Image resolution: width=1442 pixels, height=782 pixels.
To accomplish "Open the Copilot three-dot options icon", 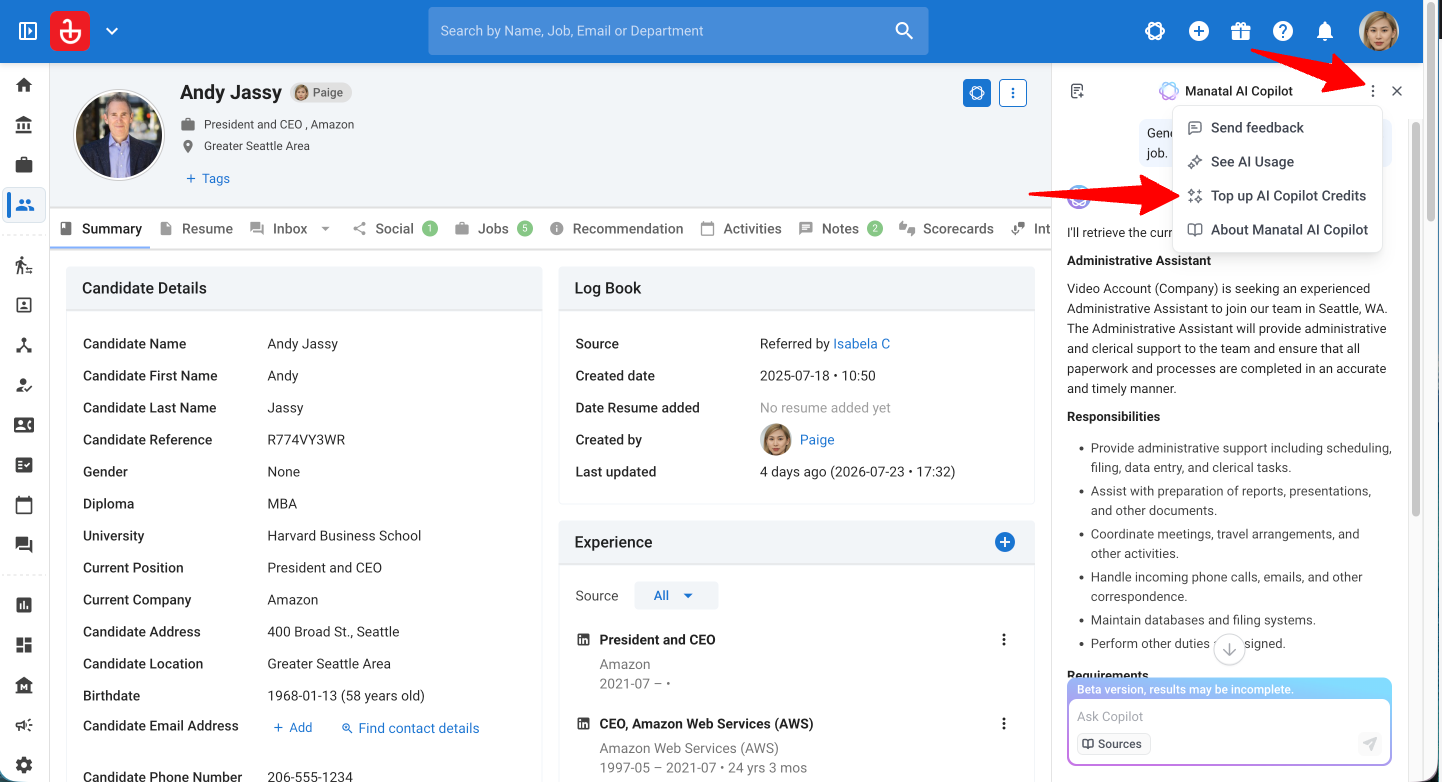I will coord(1373,91).
